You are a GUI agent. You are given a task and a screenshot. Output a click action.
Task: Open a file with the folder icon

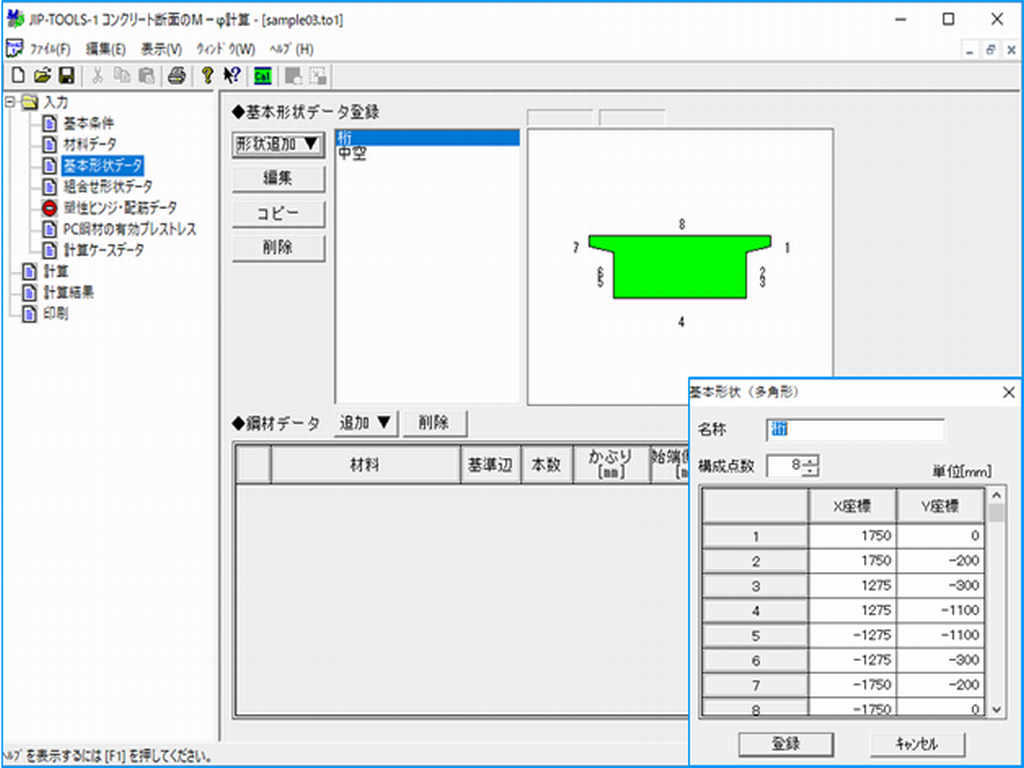coord(42,75)
